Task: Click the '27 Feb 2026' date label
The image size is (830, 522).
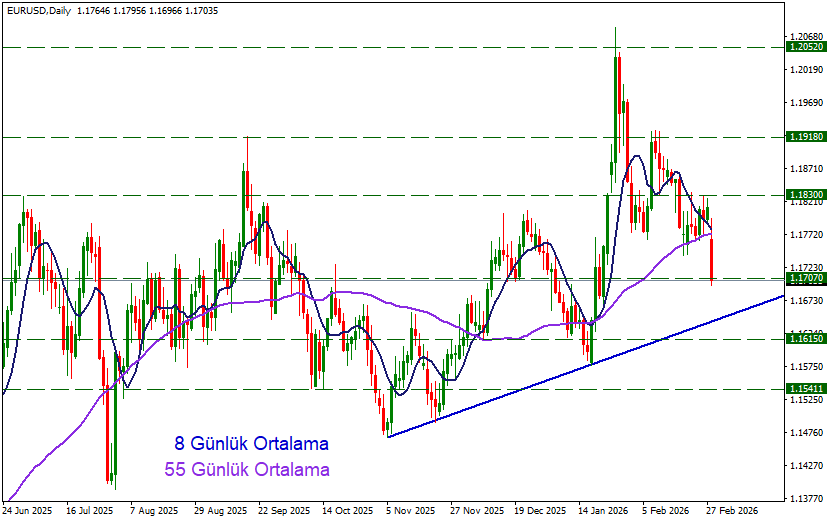Action: [732, 510]
